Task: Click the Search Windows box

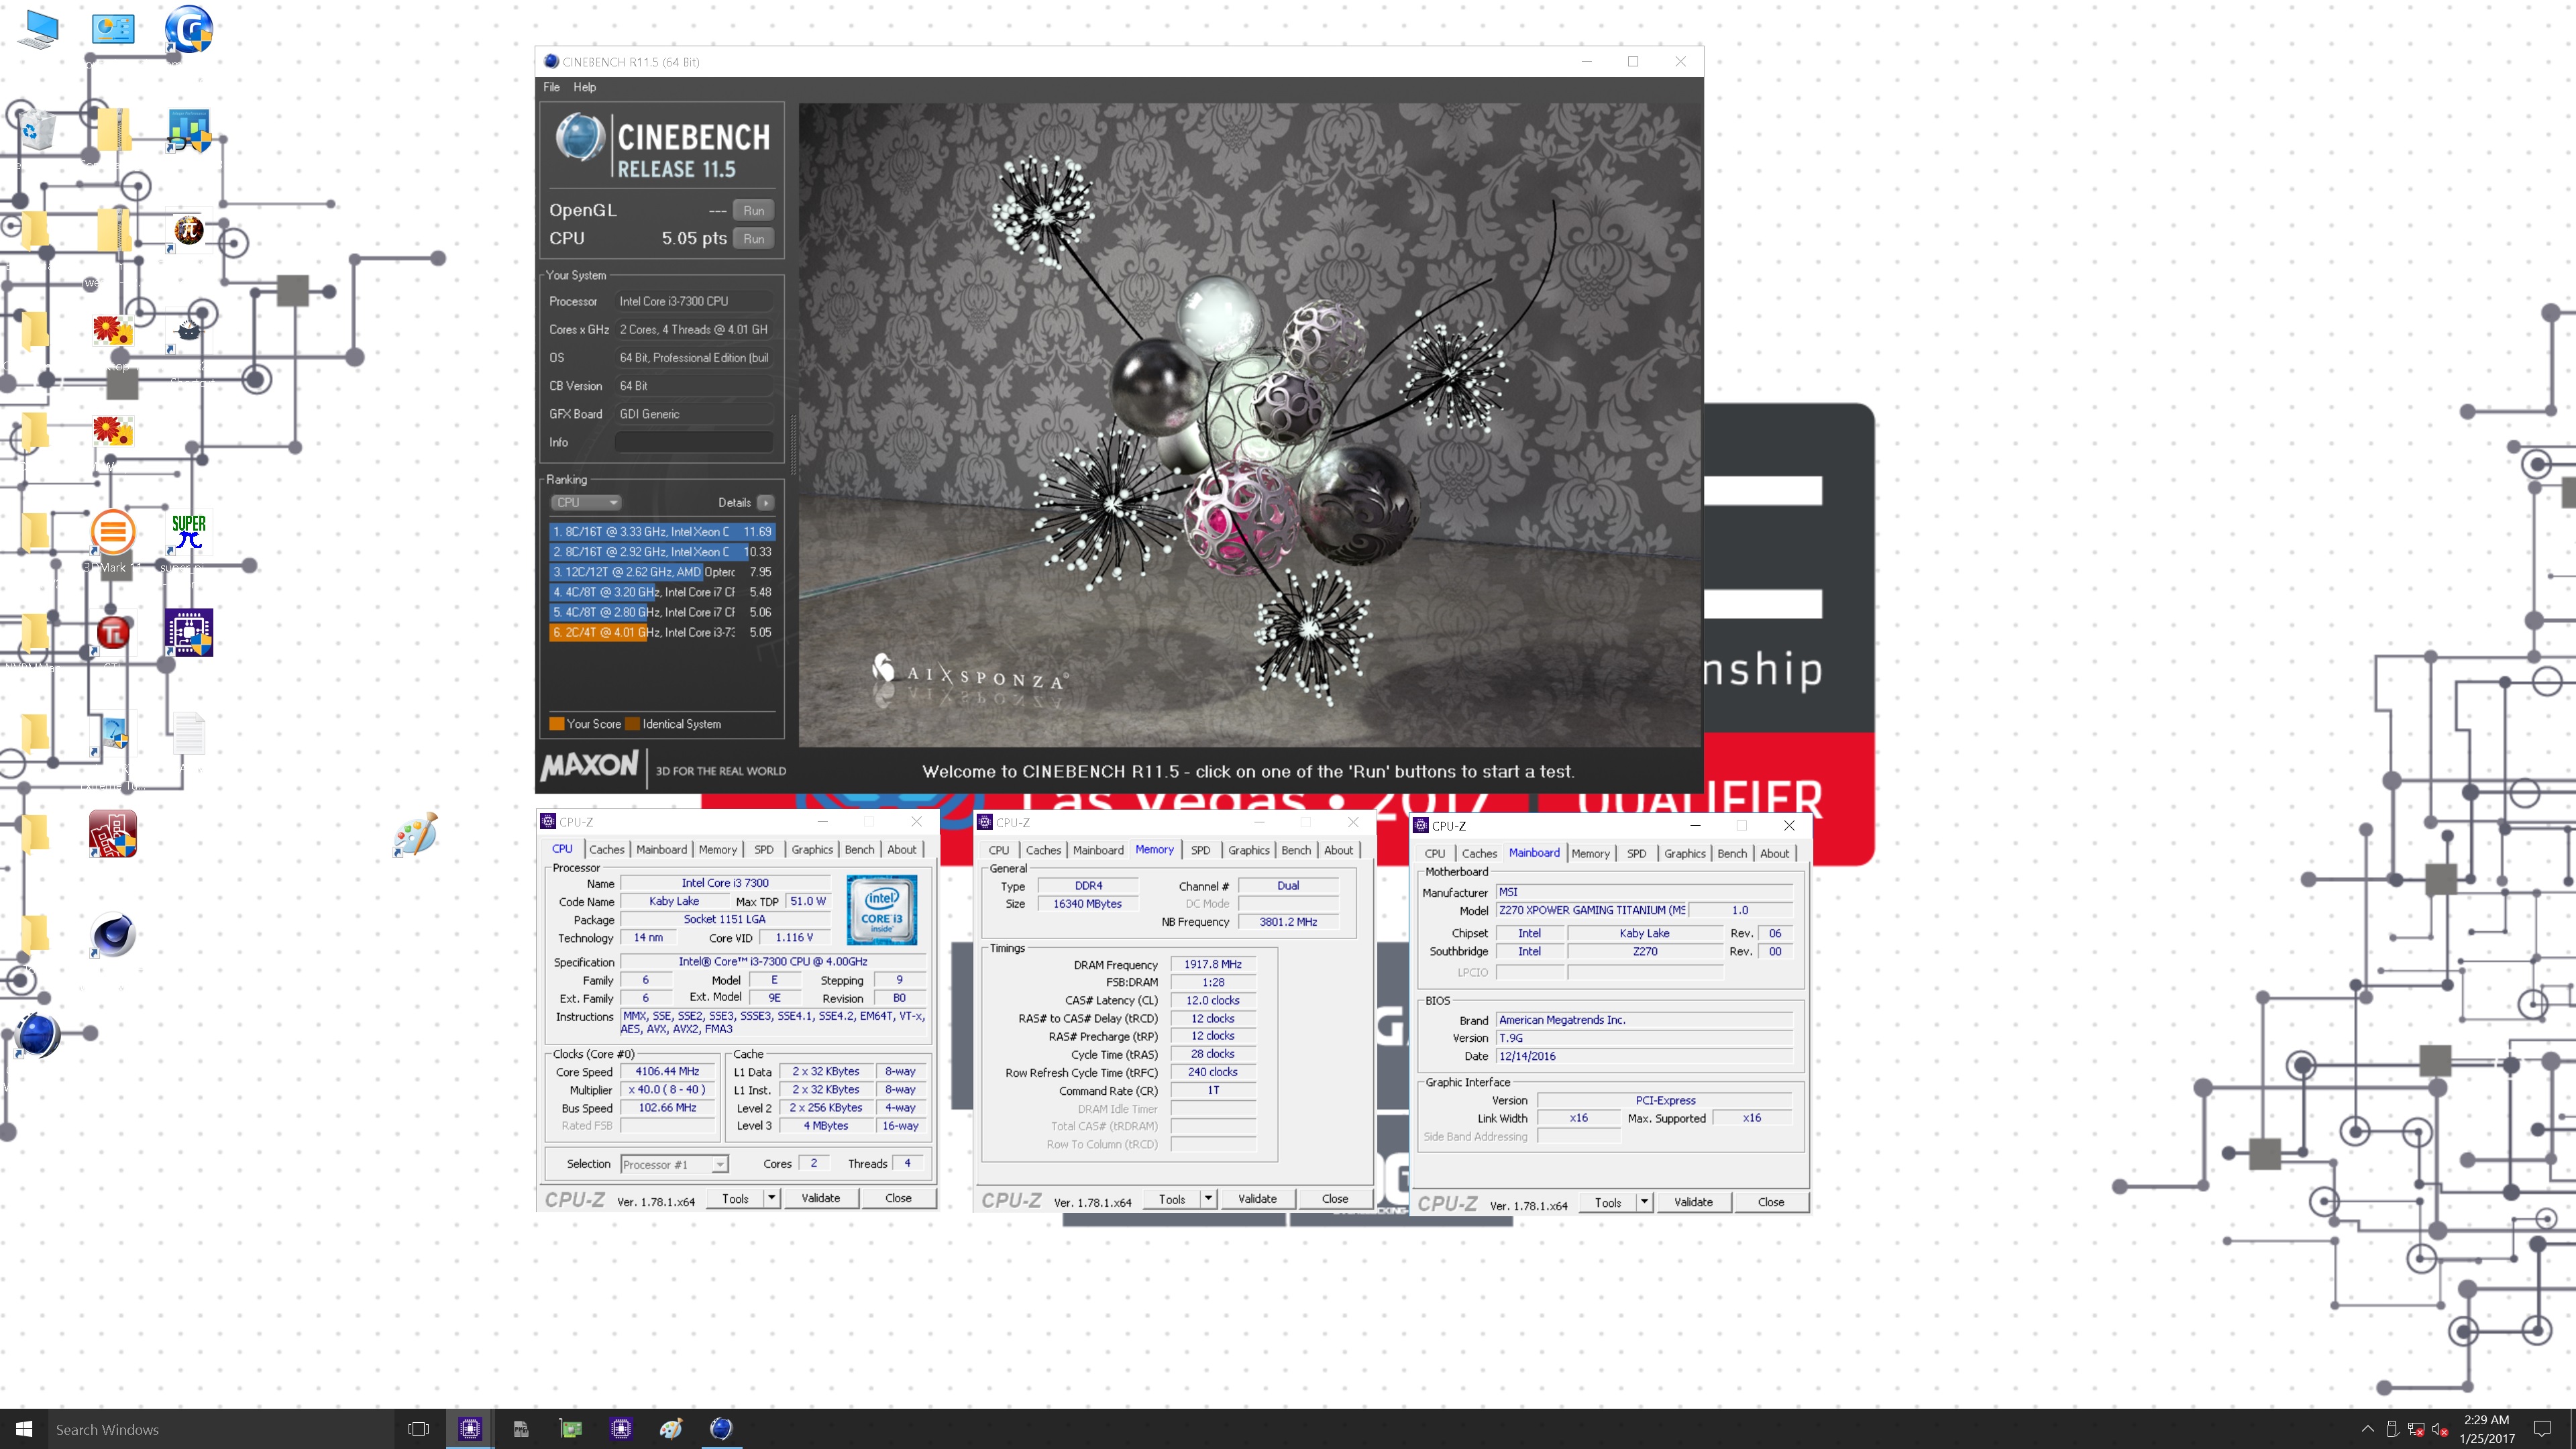Action: (x=220, y=1429)
